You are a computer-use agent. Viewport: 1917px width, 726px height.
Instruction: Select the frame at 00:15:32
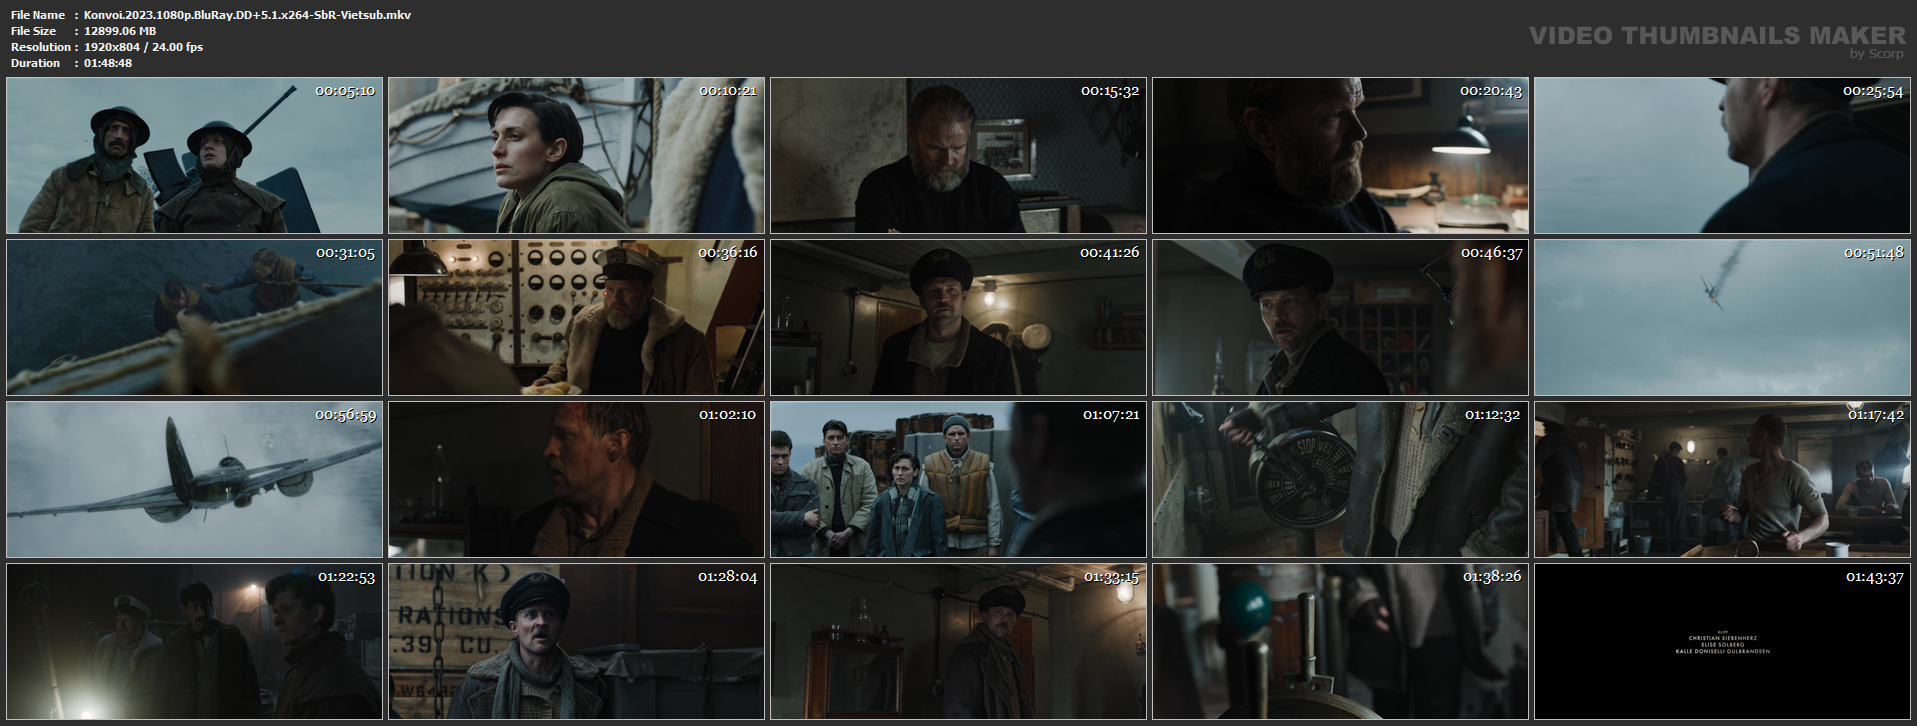[x=958, y=156]
